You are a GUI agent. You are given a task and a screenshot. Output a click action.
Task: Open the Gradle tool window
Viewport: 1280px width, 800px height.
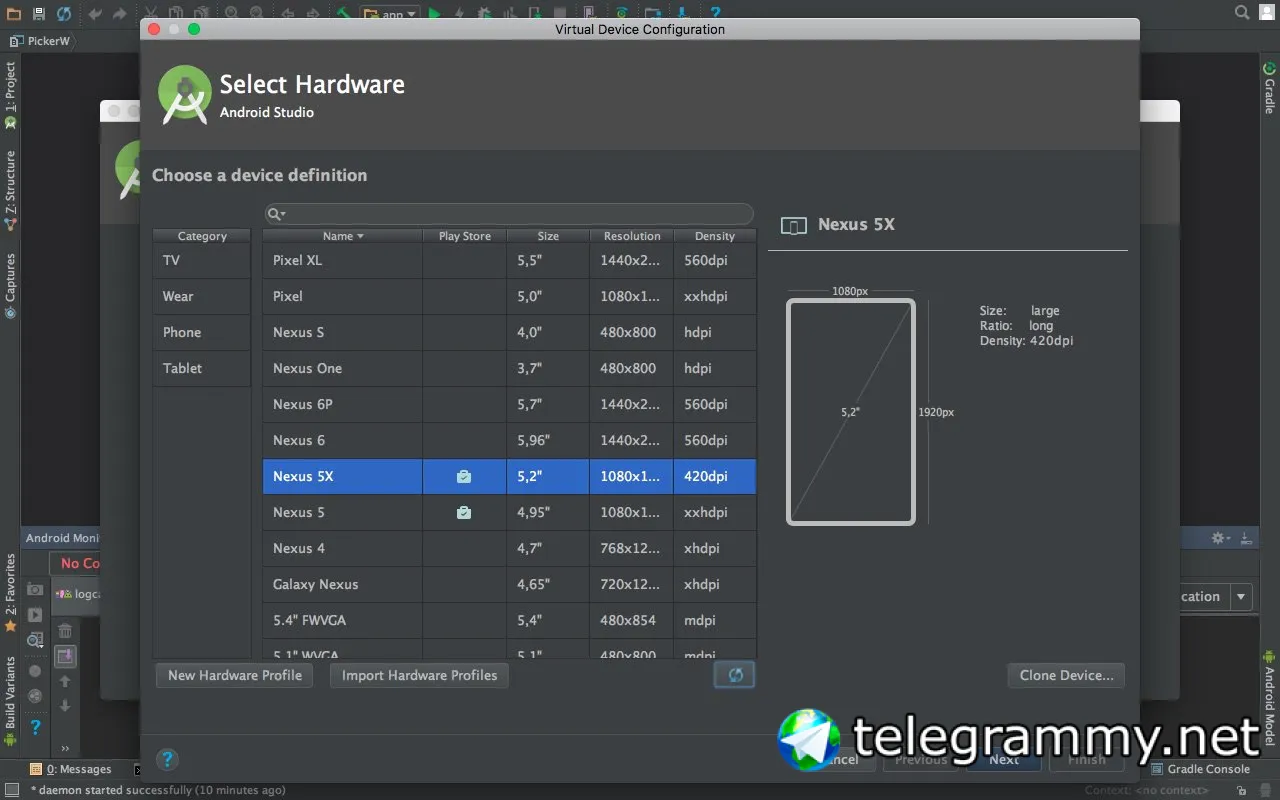click(1269, 88)
